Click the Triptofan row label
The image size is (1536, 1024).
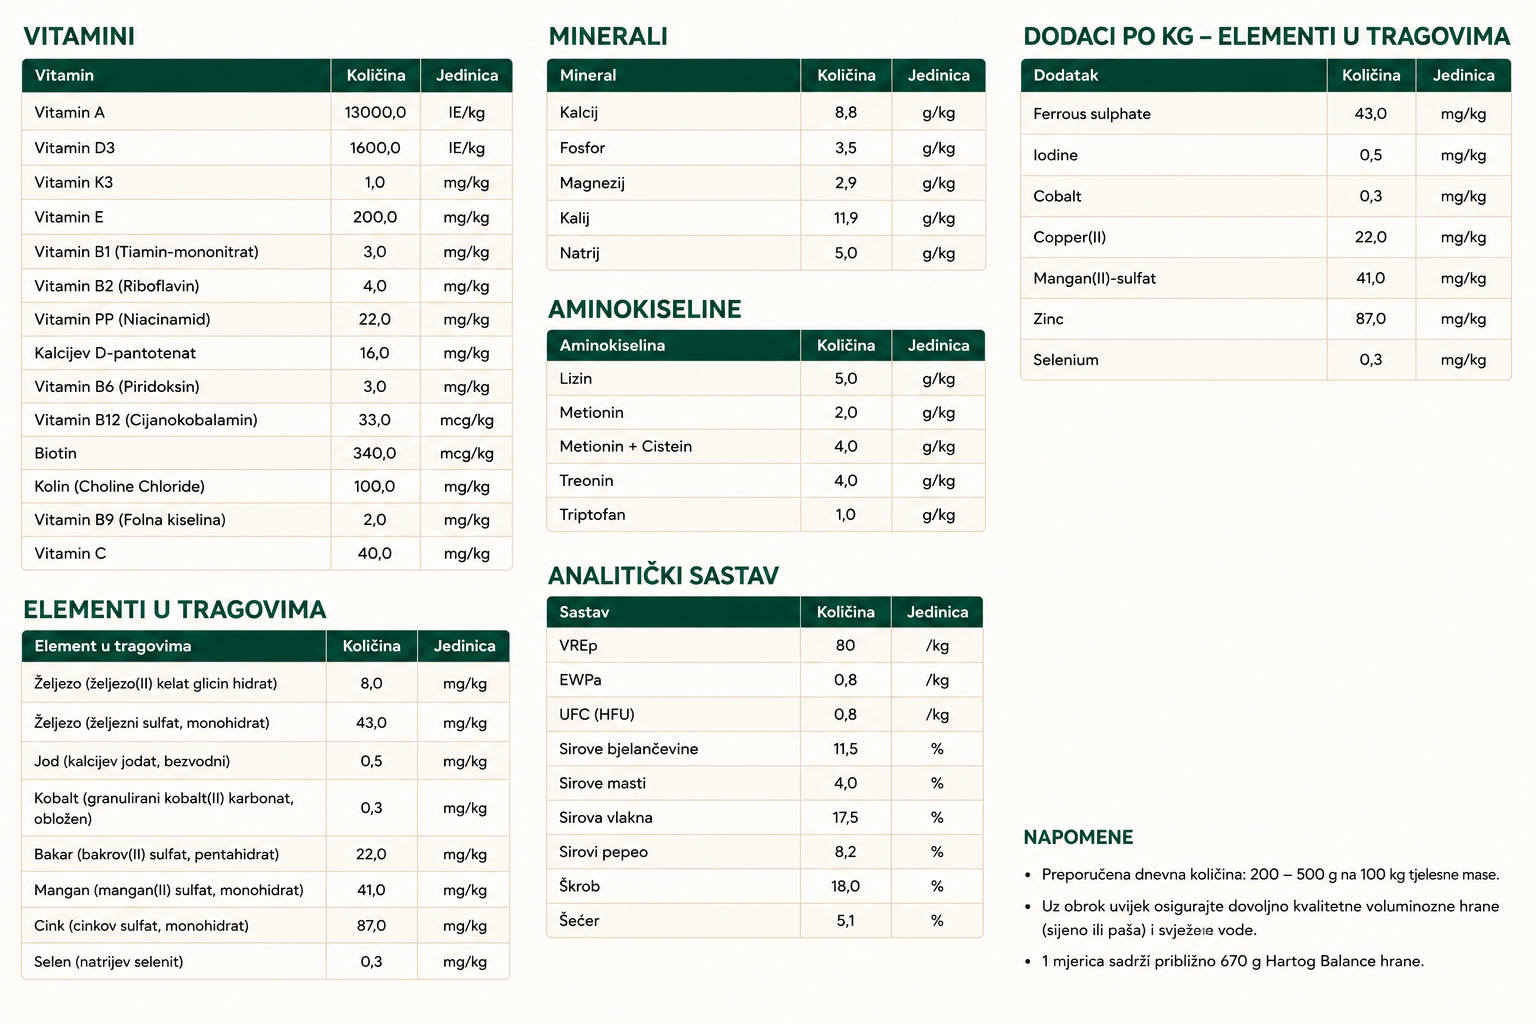pos(593,515)
